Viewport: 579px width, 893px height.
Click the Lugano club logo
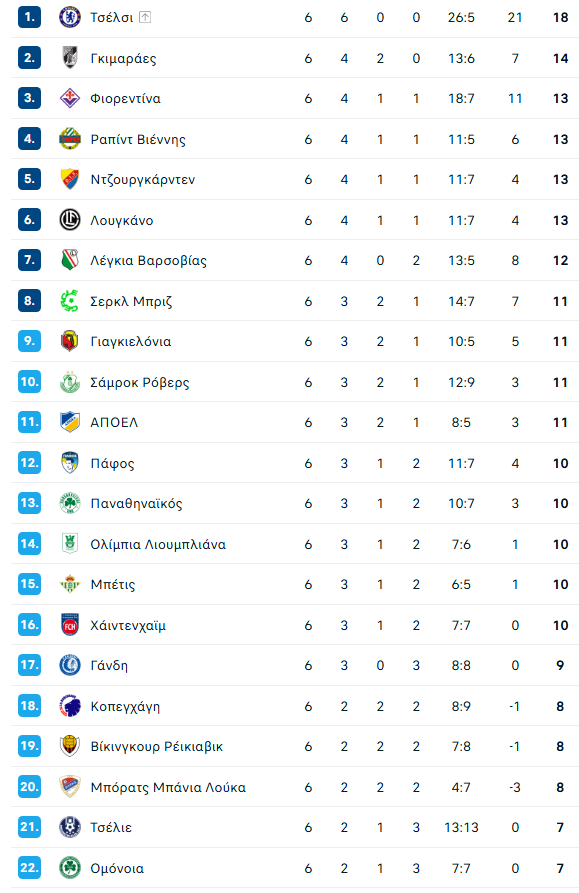point(69,220)
